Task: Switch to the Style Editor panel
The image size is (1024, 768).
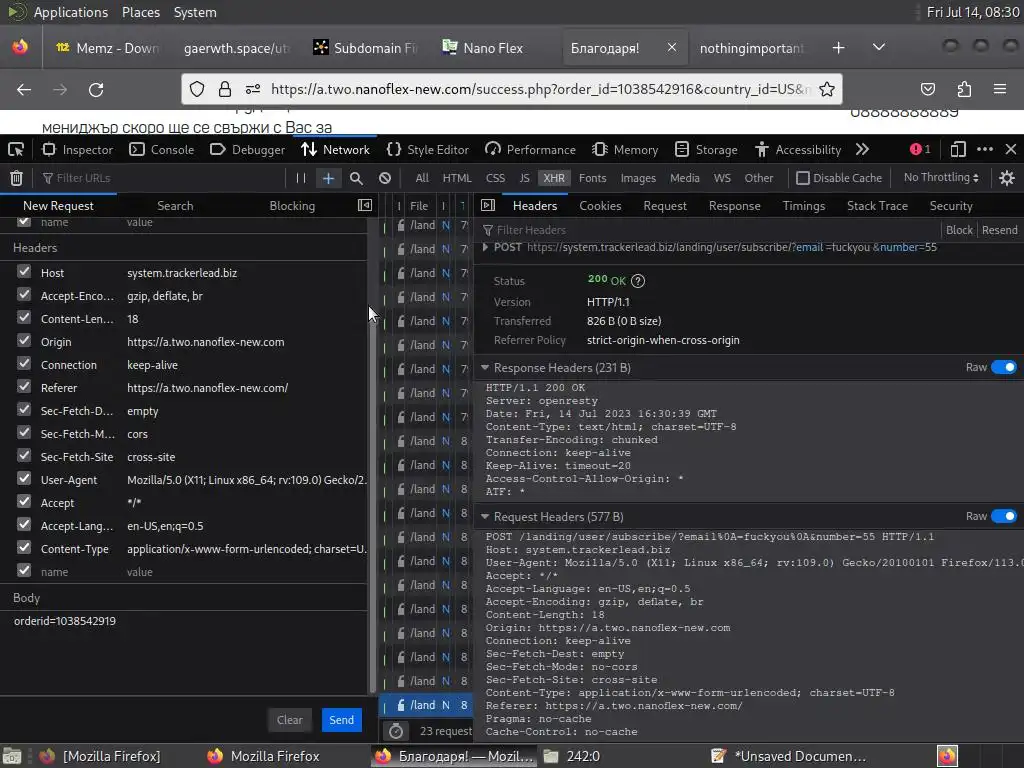Action: [x=428, y=150]
